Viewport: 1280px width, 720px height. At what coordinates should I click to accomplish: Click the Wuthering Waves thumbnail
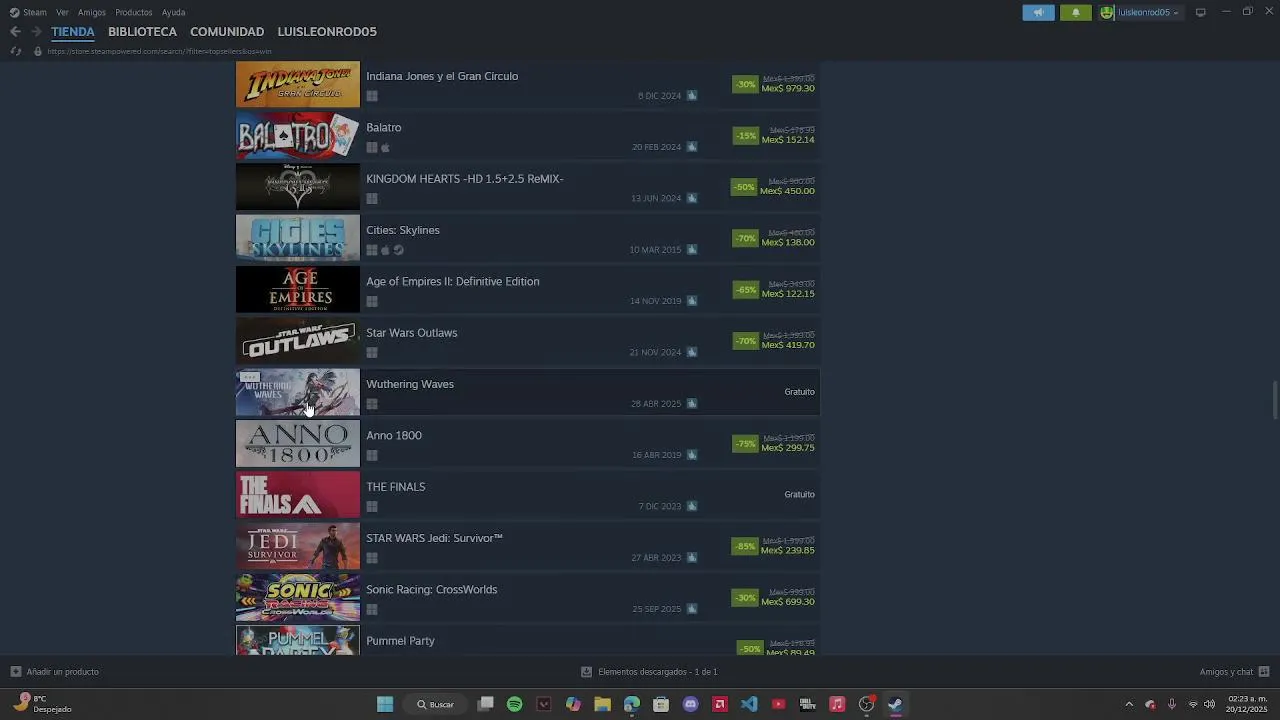[298, 392]
